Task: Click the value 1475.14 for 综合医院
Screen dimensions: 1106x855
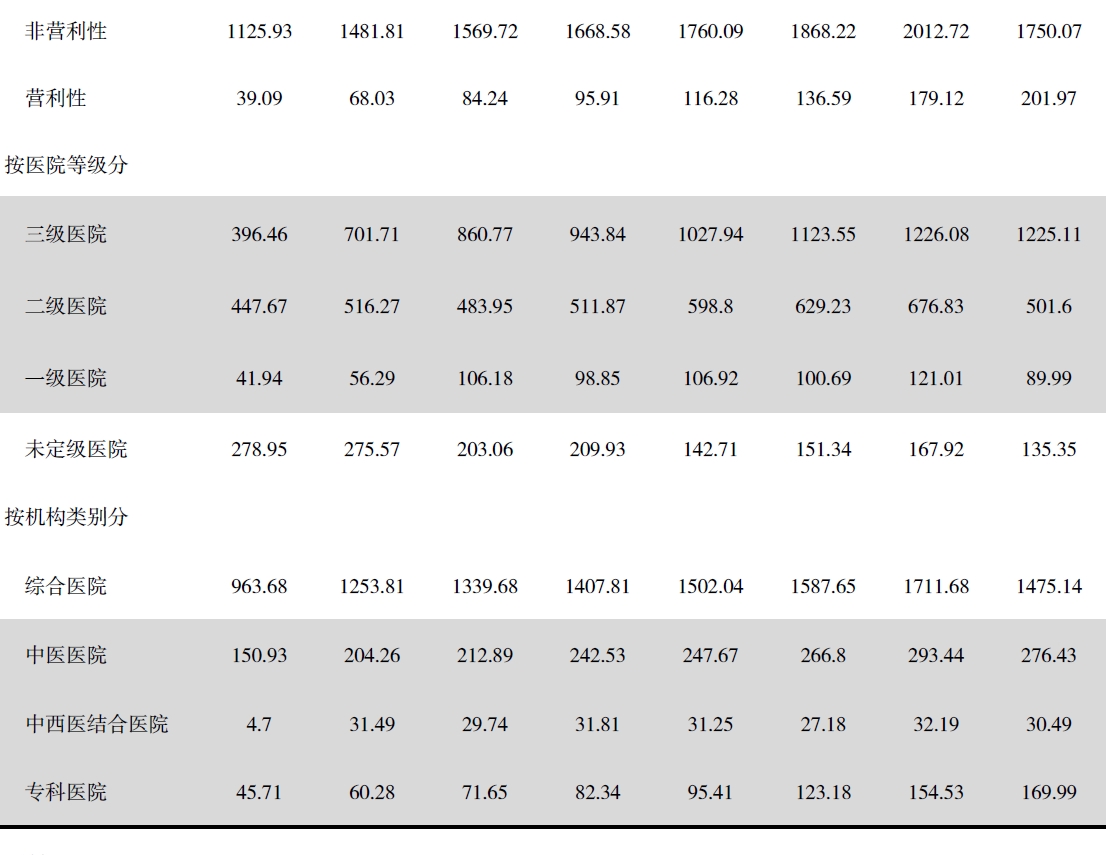Action: point(1049,586)
